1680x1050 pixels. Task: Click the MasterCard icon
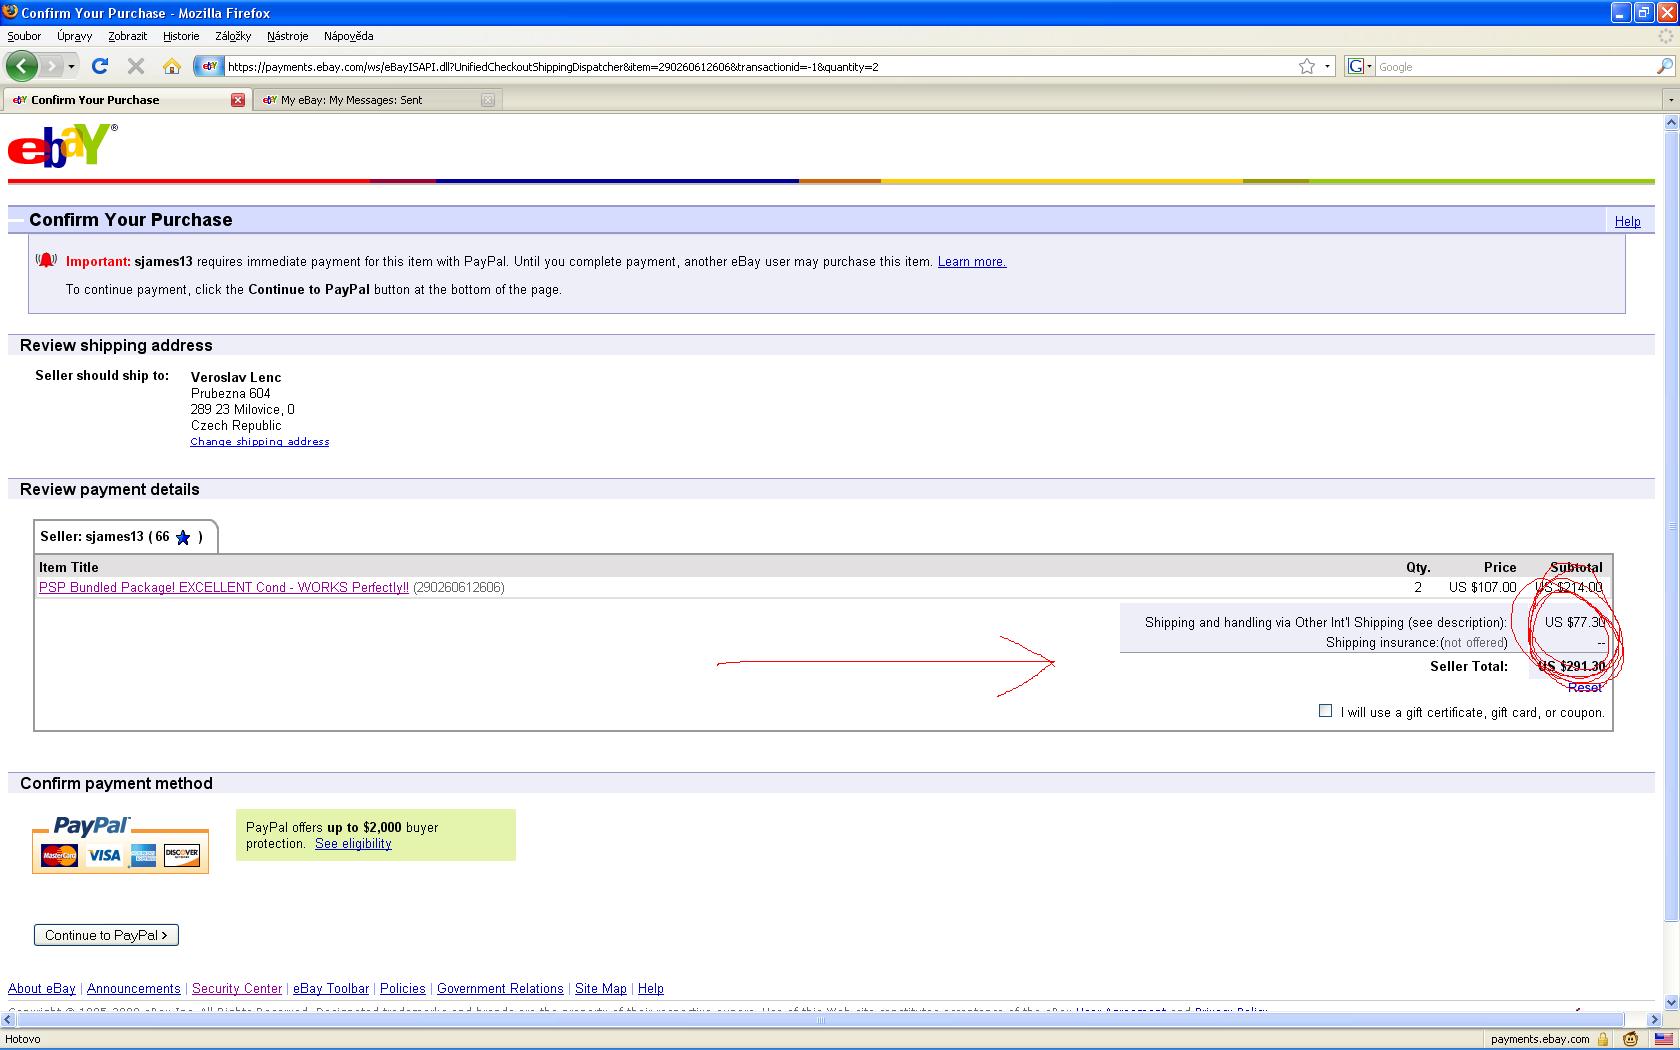click(60, 856)
